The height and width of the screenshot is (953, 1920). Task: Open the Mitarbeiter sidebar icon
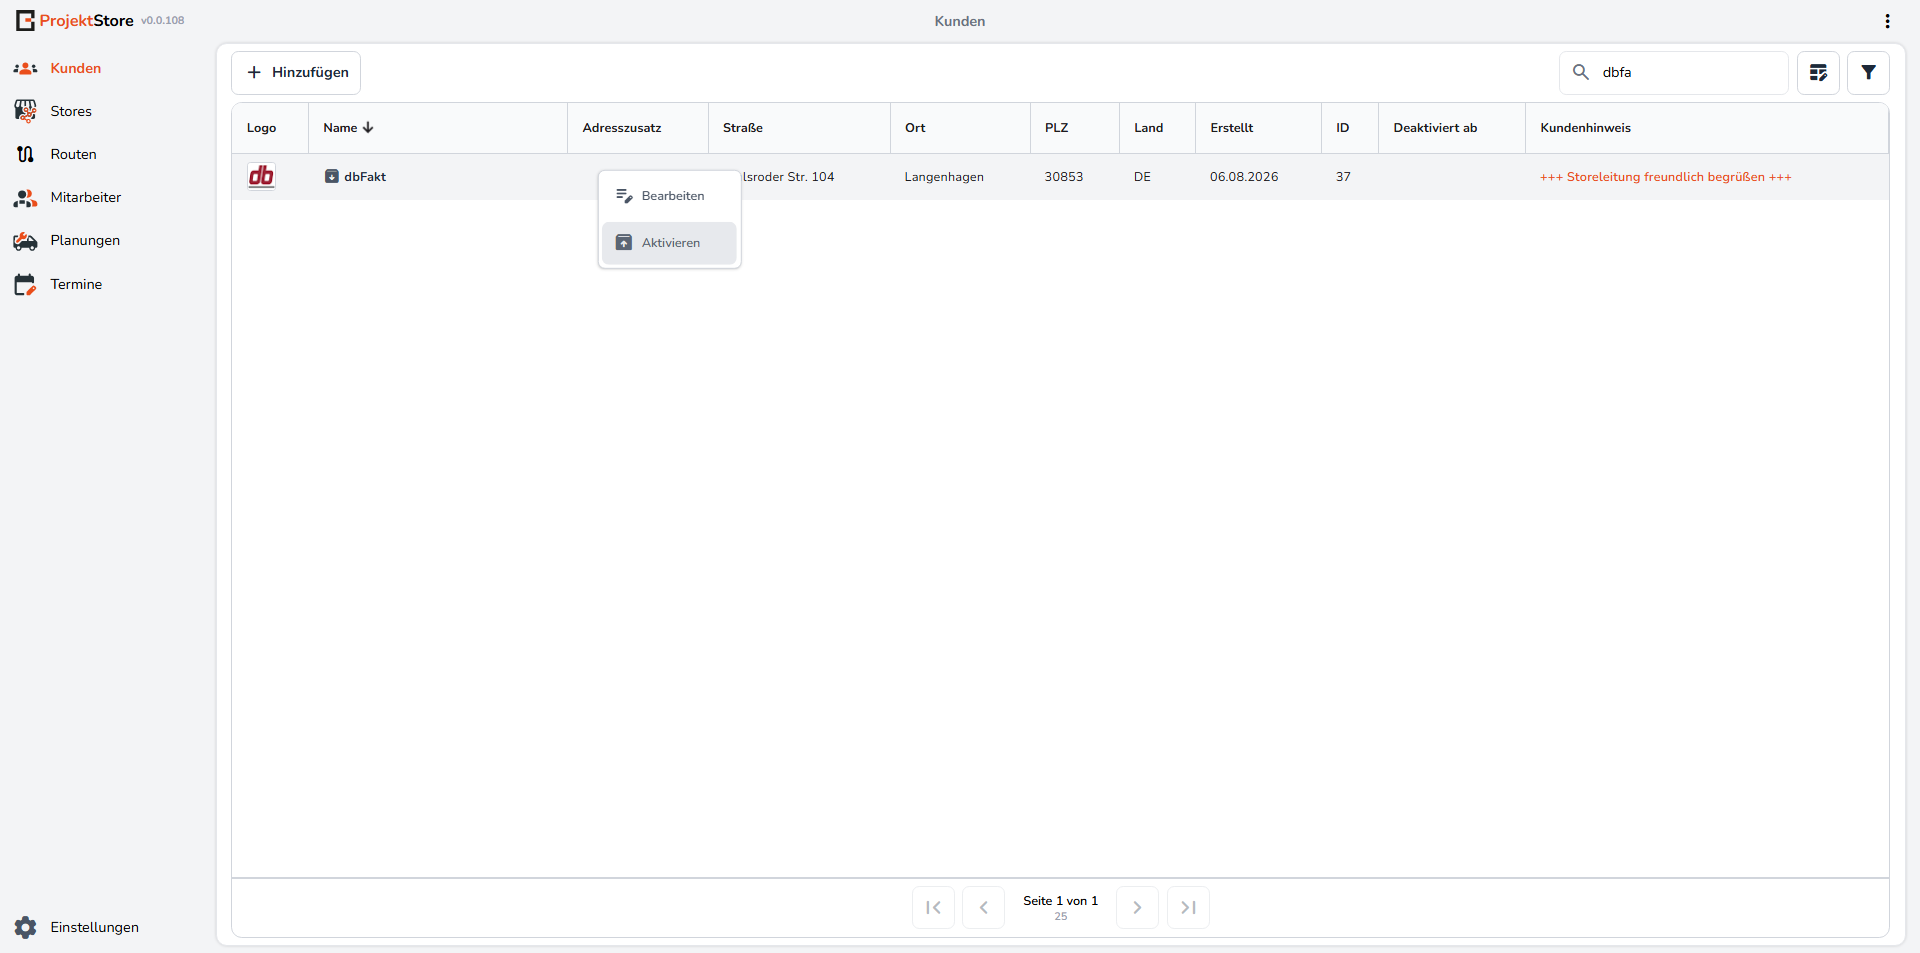[x=25, y=198]
